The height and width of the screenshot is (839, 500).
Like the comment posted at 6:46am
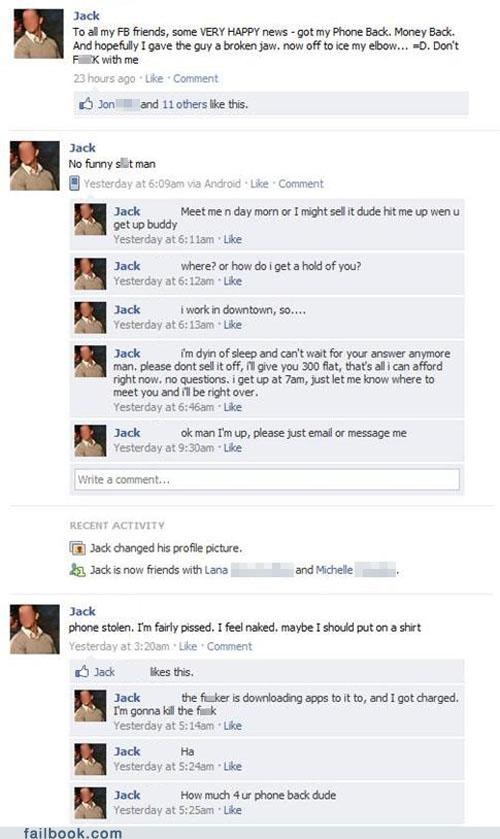point(232,407)
